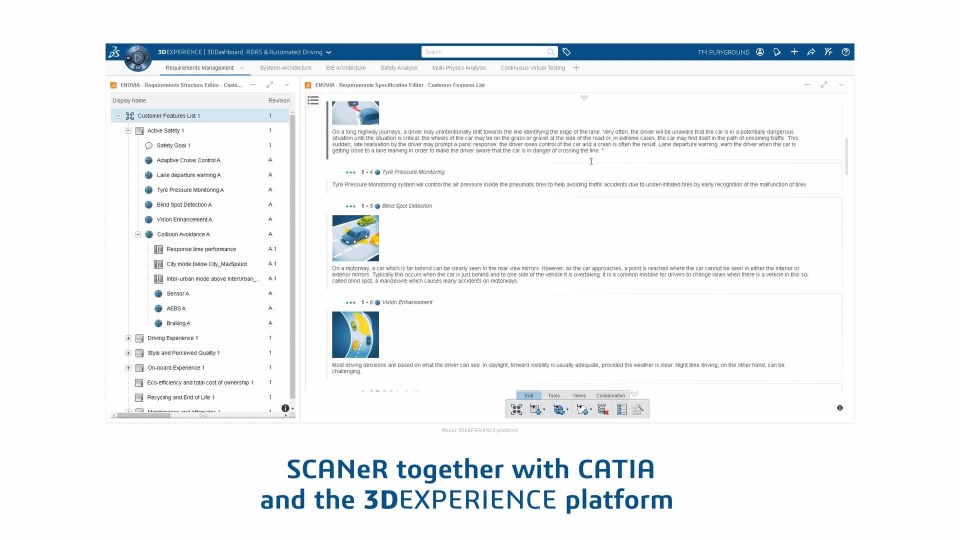
Task: Click the About 3DEXPERIENCE platform link
Action: 480,430
